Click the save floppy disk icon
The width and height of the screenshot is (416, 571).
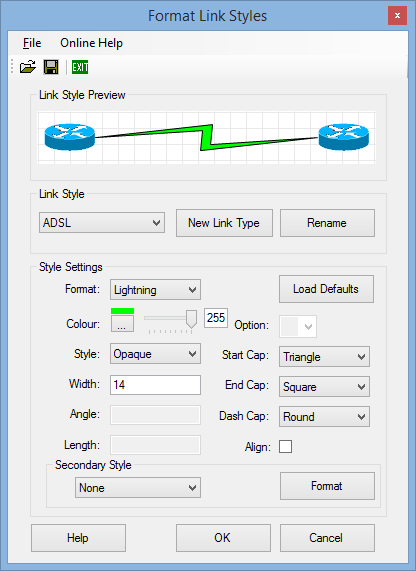pos(51,67)
